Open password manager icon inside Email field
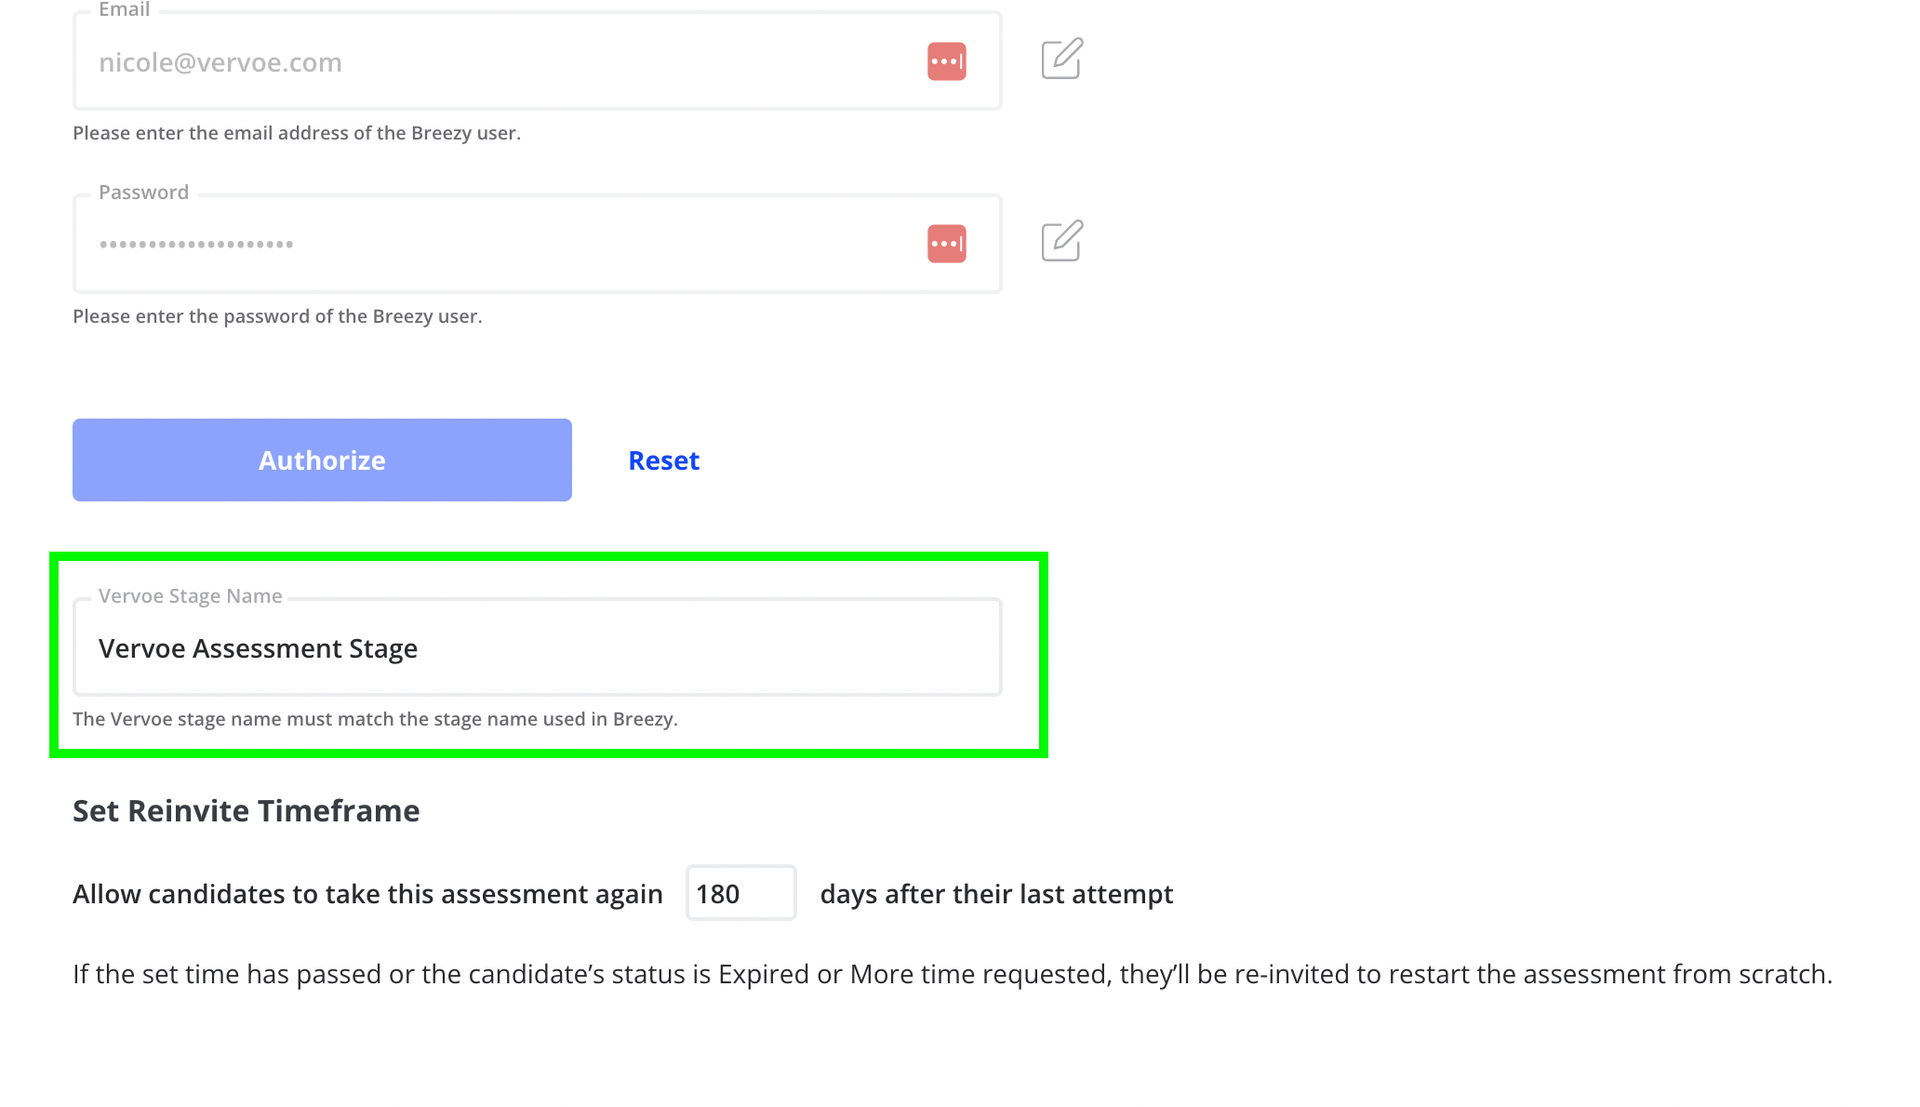The width and height of the screenshot is (1920, 1107). [x=946, y=61]
